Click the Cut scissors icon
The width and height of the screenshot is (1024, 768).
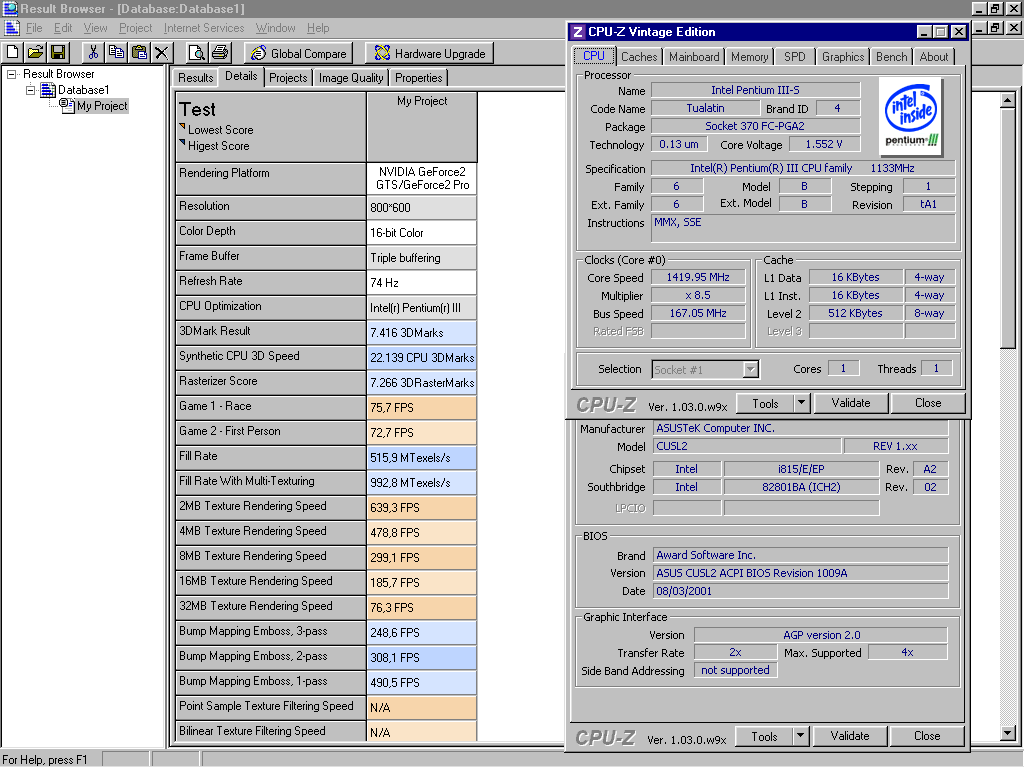point(93,53)
